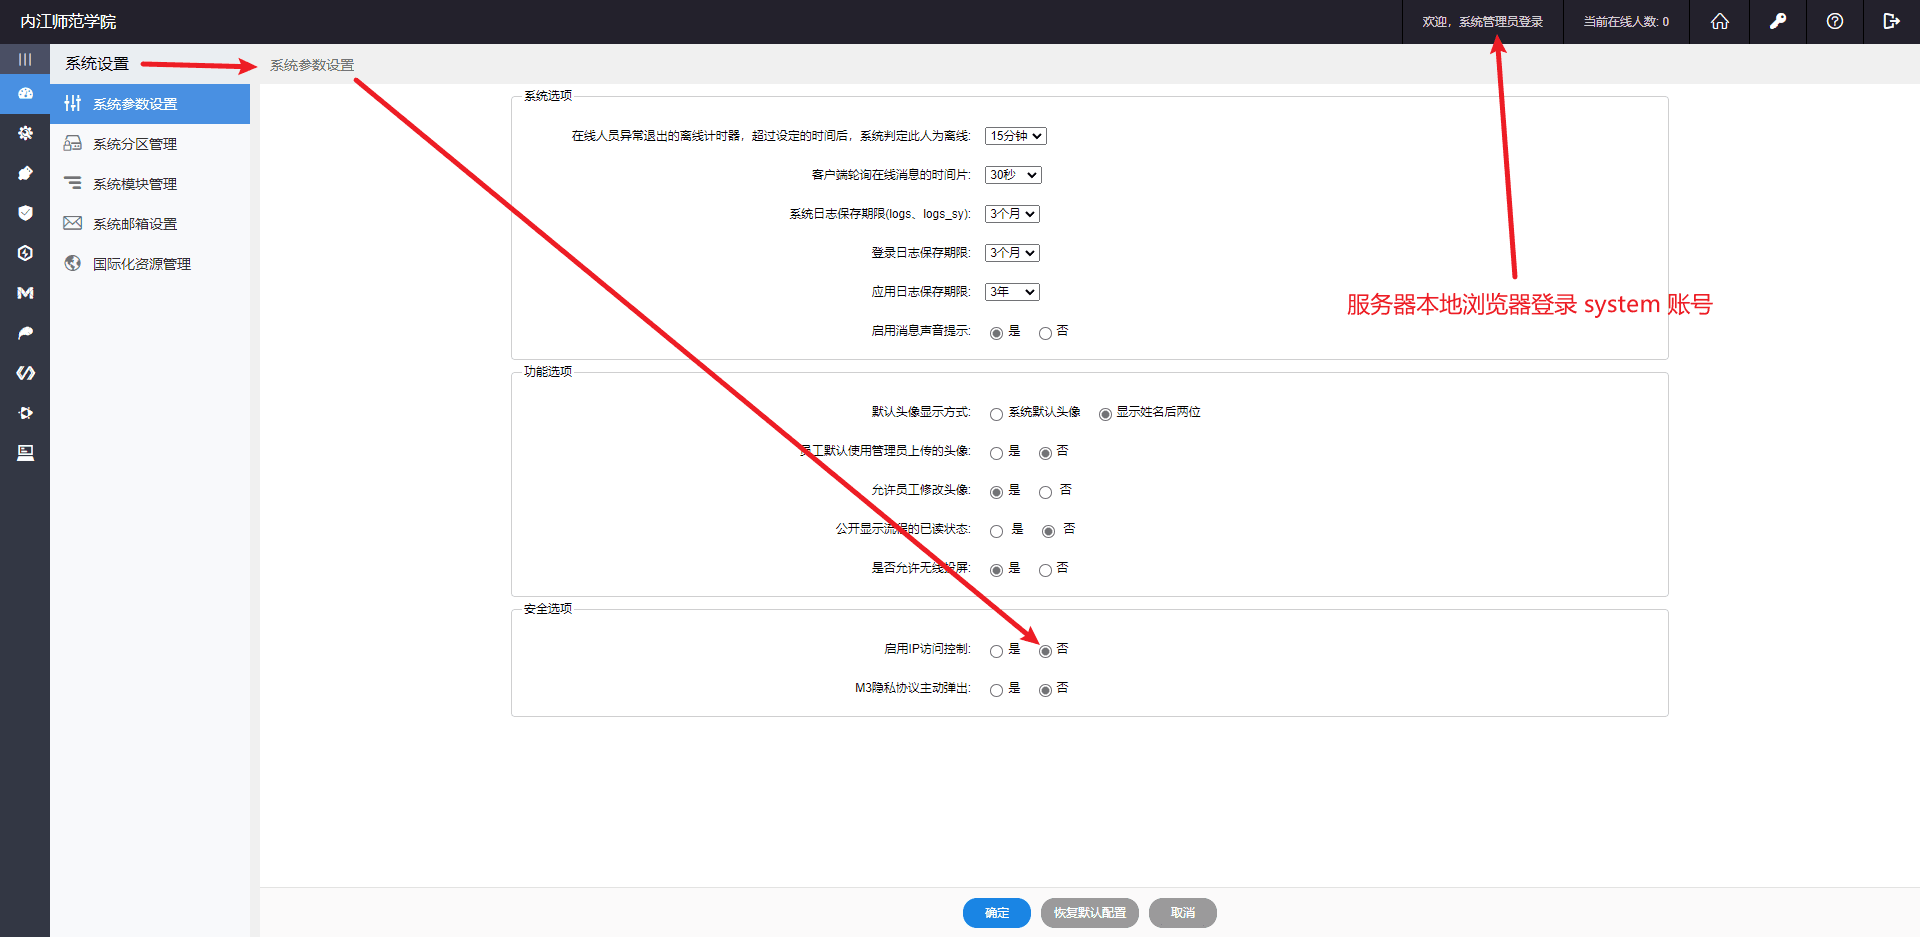Open the 15分钟 offline timer dropdown
Screen dimensions: 1920x937
(x=1015, y=136)
